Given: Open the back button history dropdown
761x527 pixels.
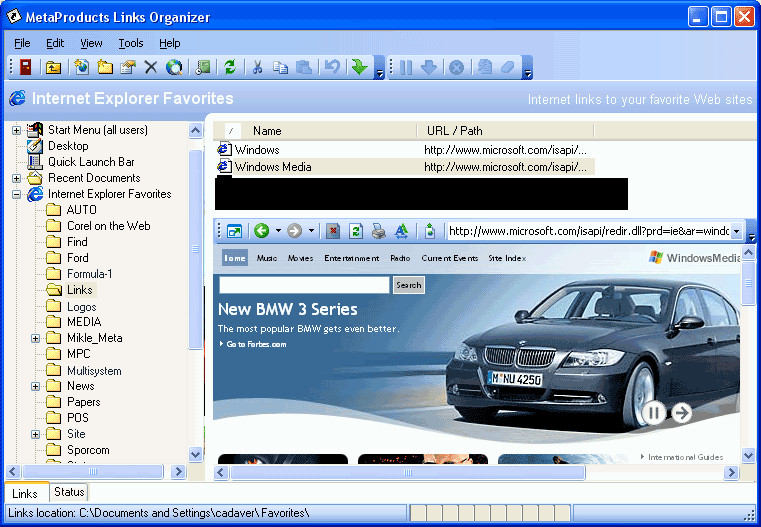Looking at the screenshot, I should [278, 231].
